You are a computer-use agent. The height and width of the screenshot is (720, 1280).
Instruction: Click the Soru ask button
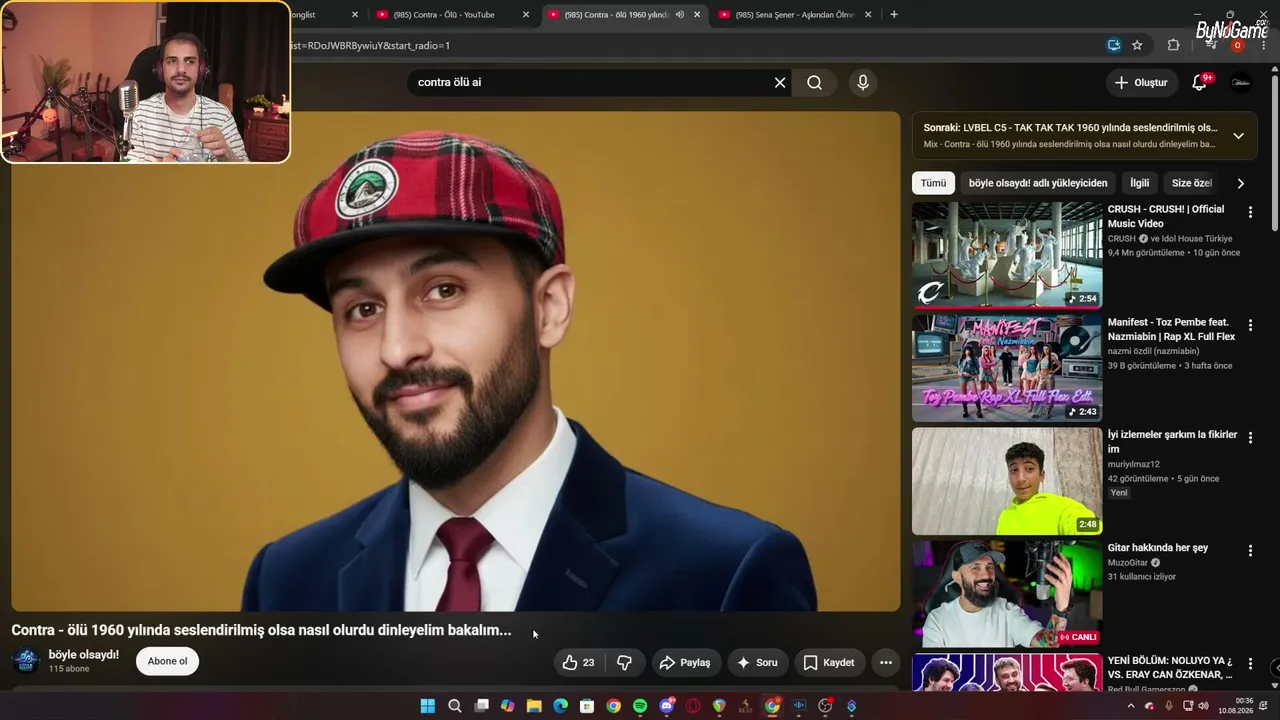[757, 662]
